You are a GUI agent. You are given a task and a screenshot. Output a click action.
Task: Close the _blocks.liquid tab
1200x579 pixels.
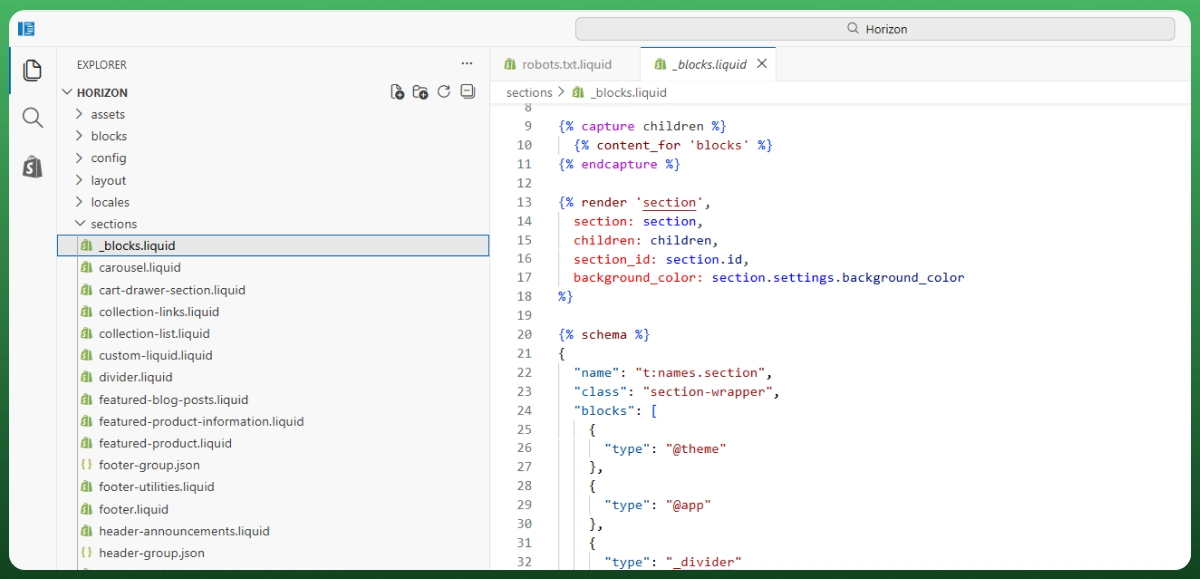pyautogui.click(x=762, y=63)
